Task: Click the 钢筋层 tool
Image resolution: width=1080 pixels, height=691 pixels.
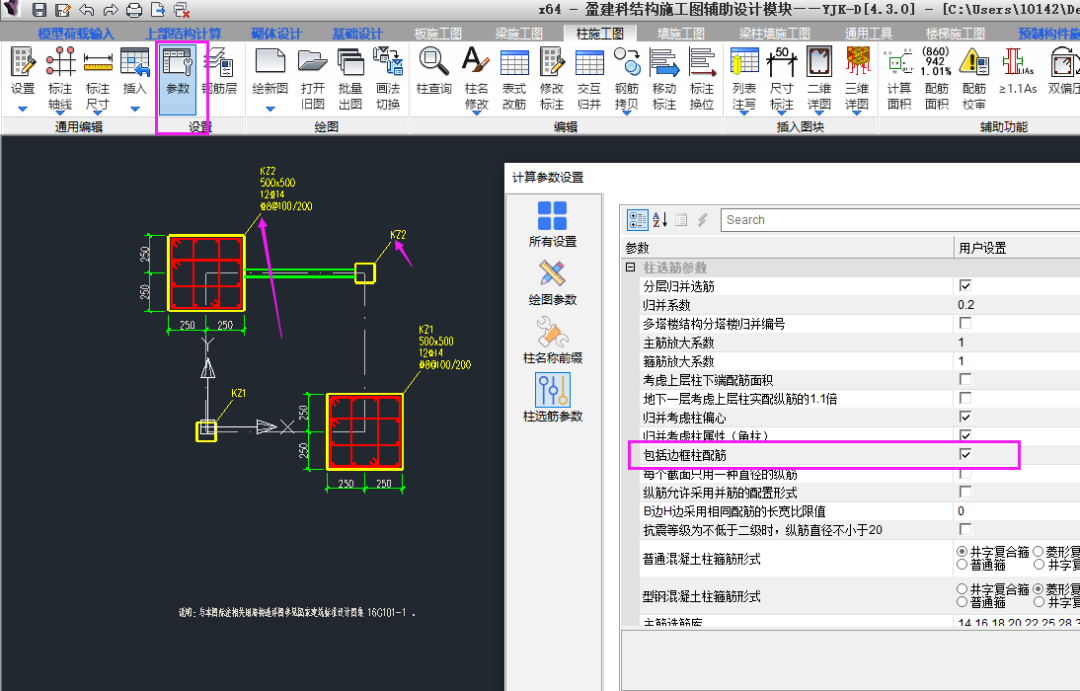Action: tap(219, 72)
